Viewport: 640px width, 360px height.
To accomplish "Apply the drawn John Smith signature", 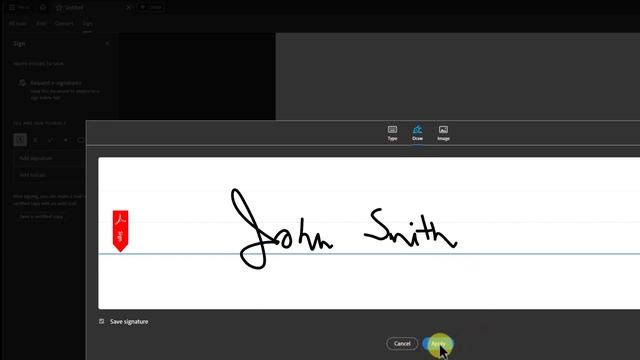I will click(438, 344).
